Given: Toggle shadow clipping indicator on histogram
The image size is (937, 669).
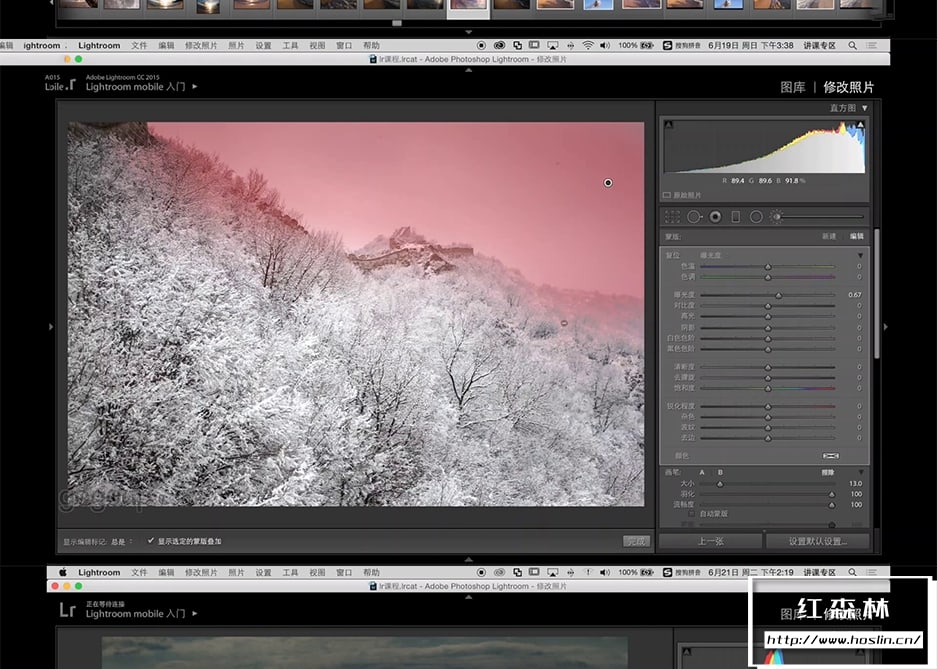Looking at the screenshot, I should 669,125.
